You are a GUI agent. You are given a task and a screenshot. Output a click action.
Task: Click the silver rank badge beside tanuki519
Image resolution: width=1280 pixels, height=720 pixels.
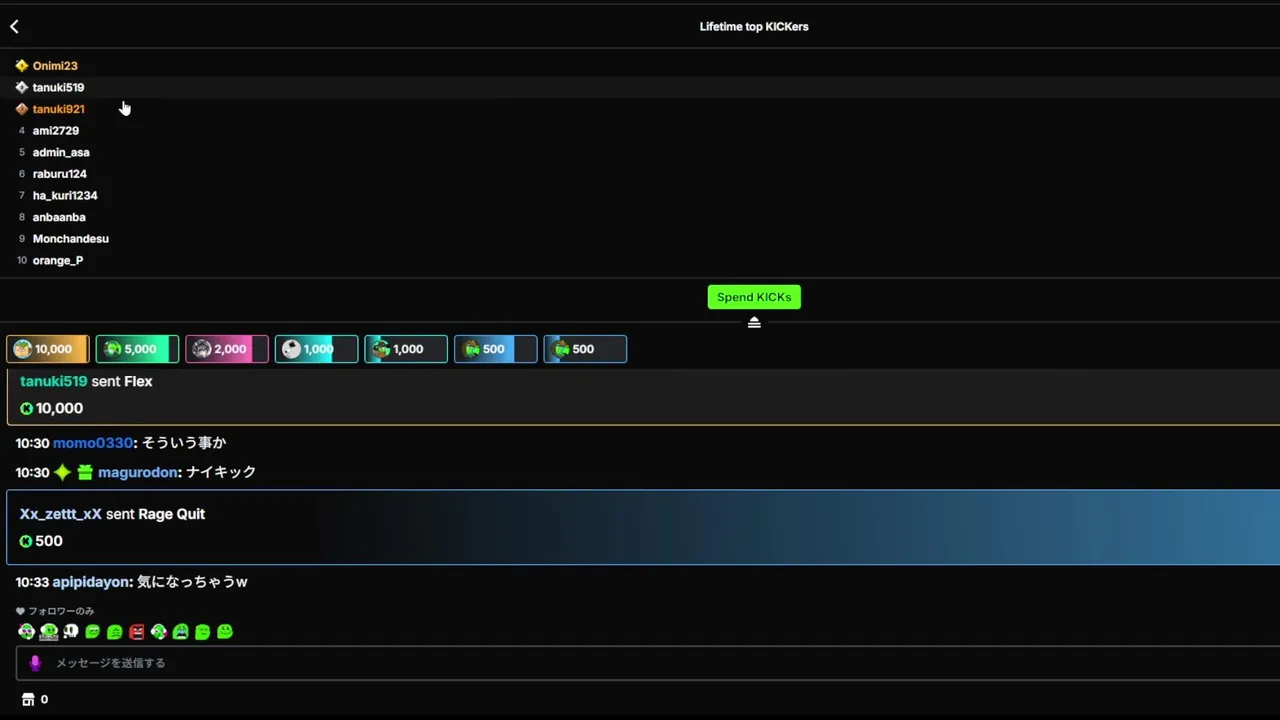click(x=21, y=88)
